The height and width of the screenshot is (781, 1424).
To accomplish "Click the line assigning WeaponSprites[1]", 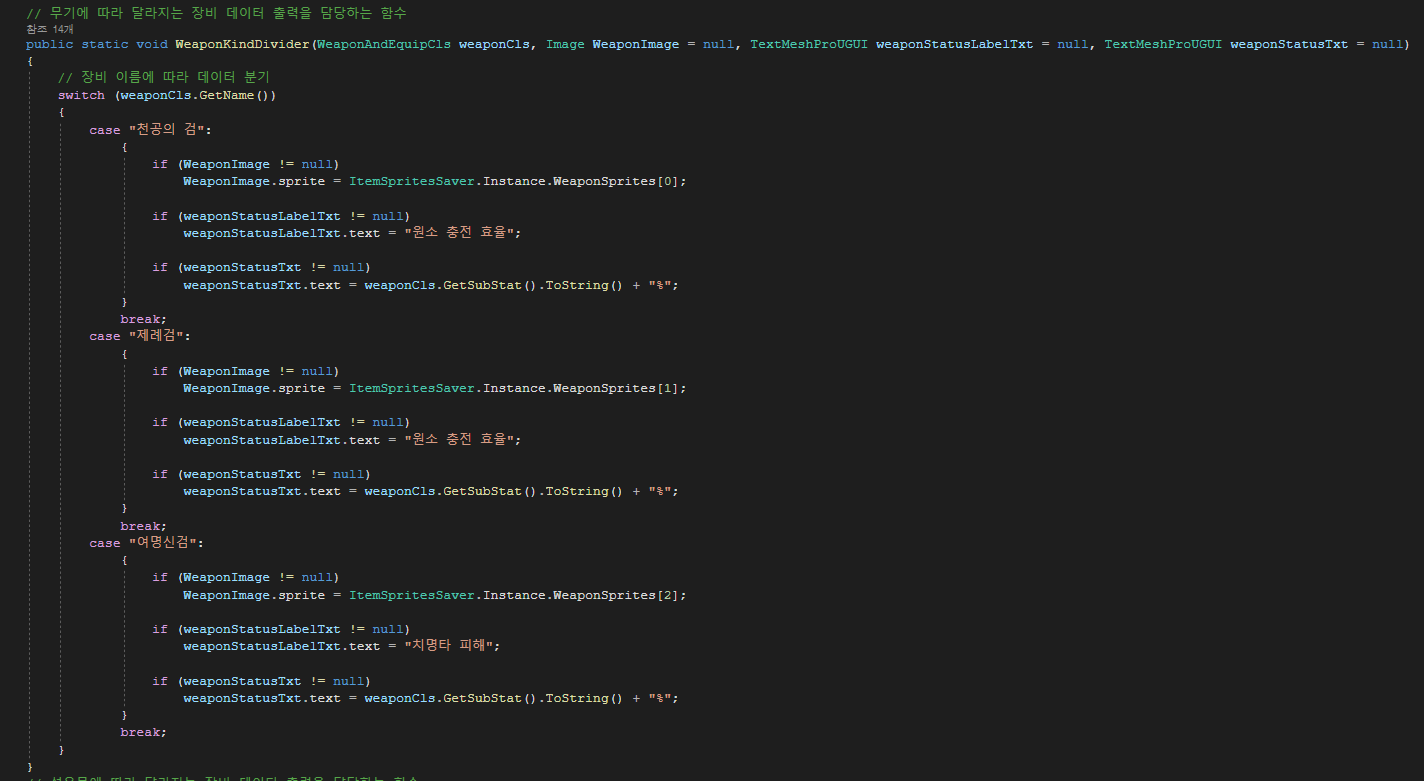I will tap(435, 388).
